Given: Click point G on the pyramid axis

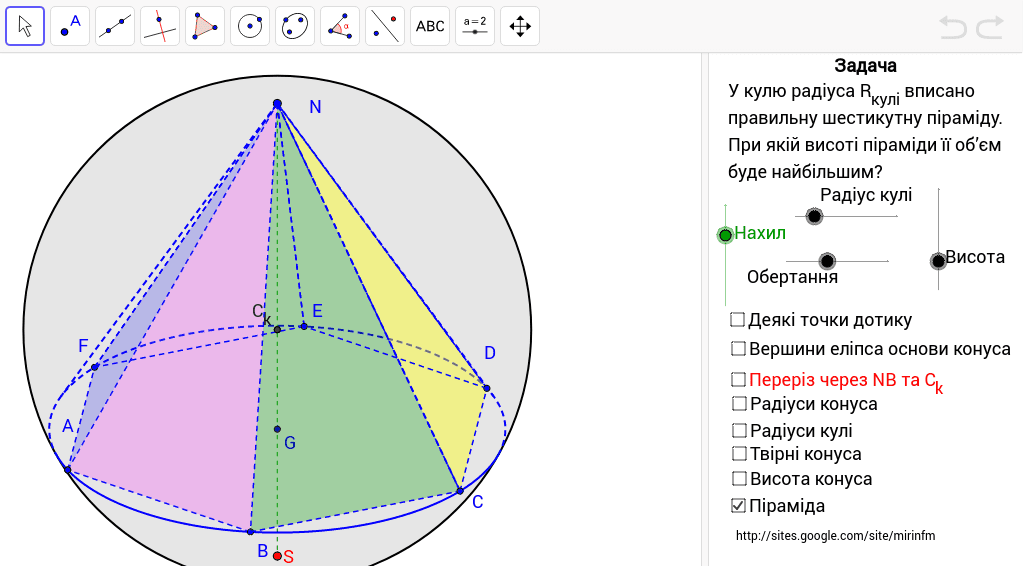Looking at the screenshot, I should click(x=277, y=429).
